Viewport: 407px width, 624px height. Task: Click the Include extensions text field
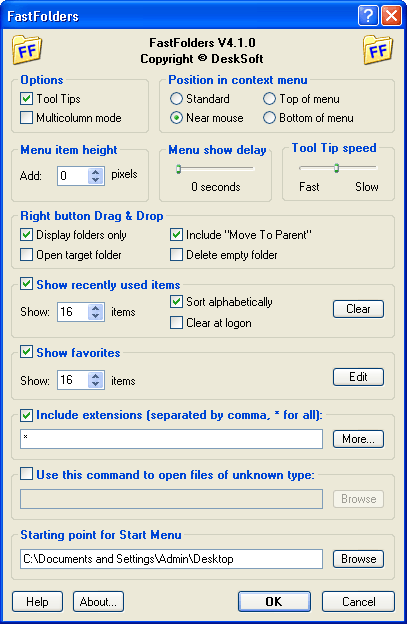171,439
